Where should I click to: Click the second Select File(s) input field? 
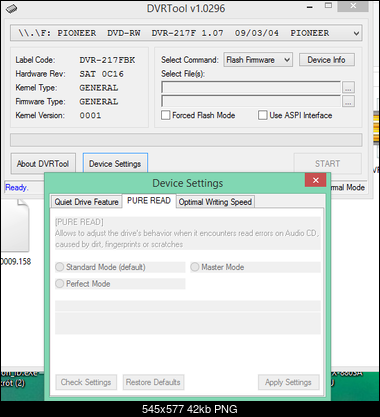251,101
